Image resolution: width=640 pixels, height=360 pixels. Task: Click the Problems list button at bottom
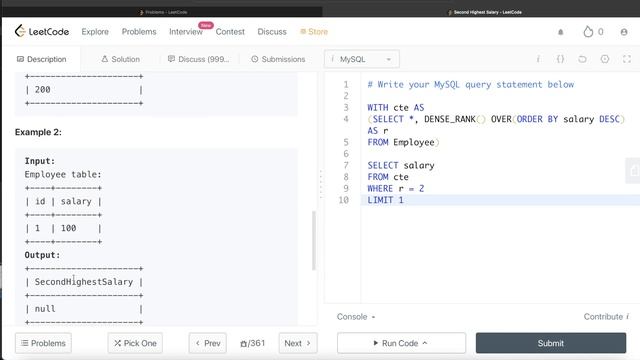(43, 343)
